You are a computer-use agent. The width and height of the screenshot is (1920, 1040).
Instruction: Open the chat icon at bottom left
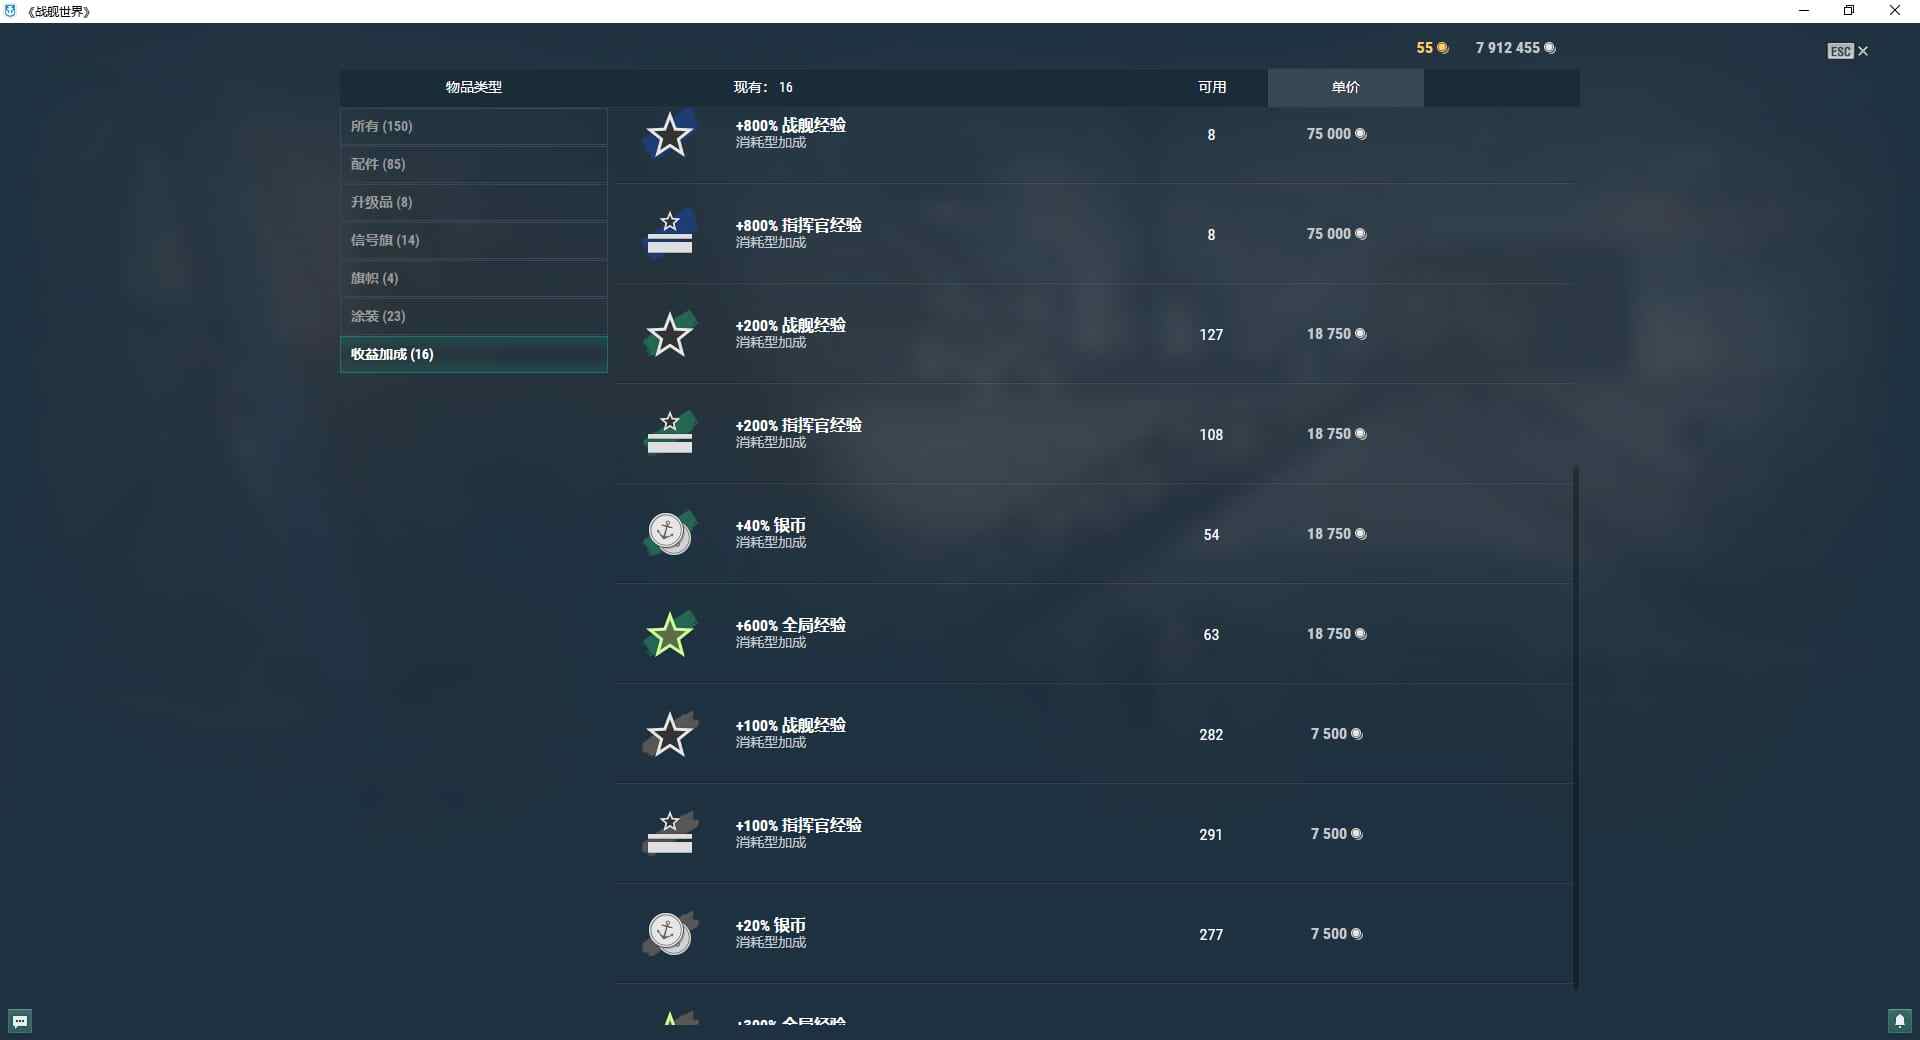pos(20,1021)
